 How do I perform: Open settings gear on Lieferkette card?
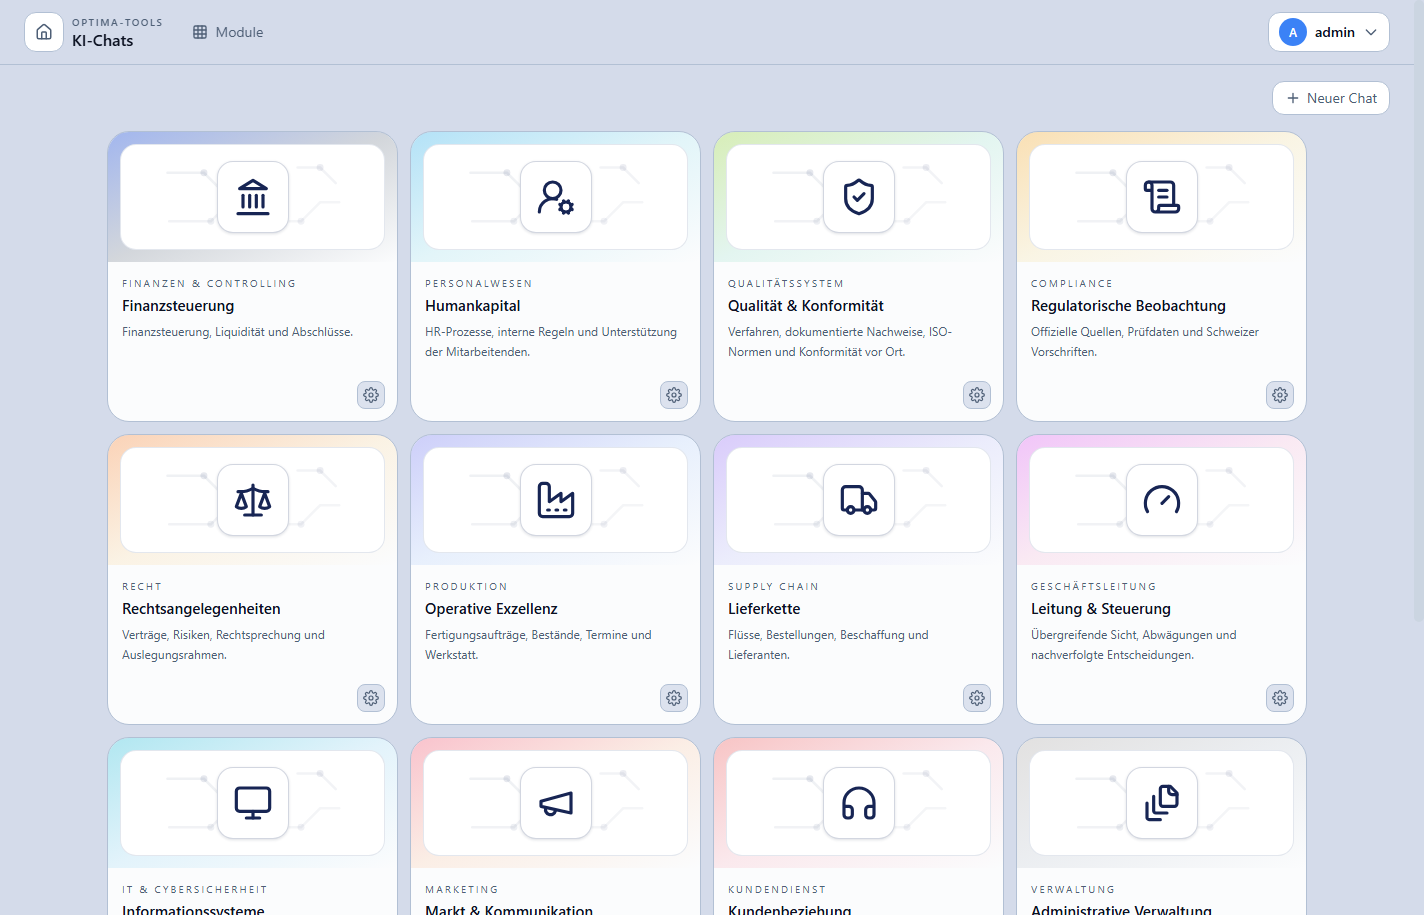tap(977, 698)
